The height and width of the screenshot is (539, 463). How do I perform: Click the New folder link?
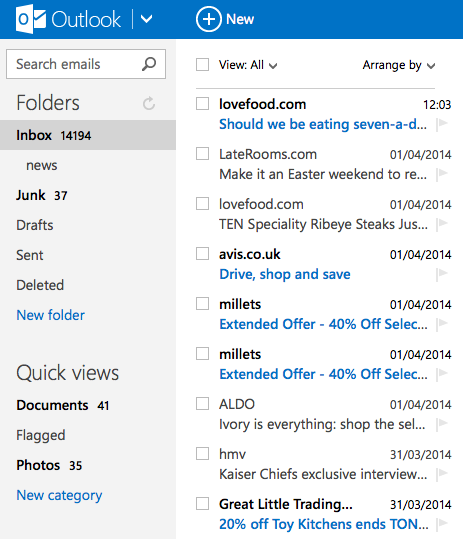tap(51, 315)
